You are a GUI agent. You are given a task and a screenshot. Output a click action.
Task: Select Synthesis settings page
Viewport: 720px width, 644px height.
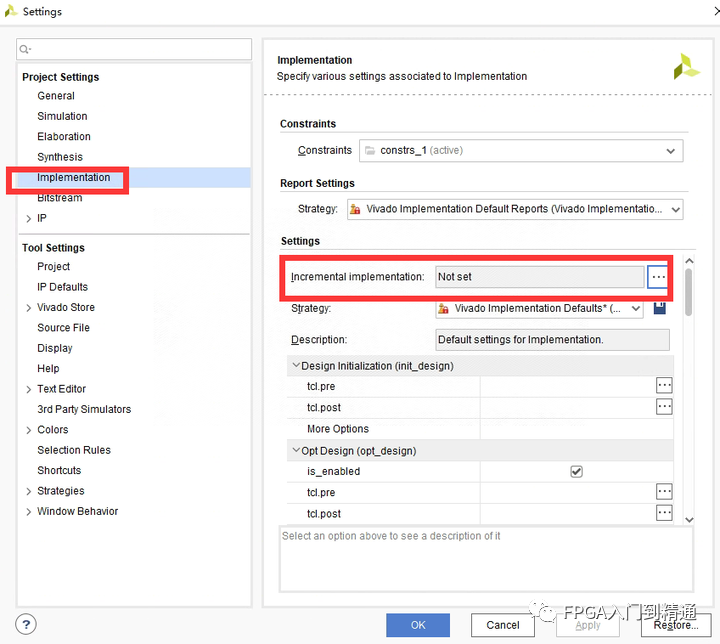click(60, 157)
